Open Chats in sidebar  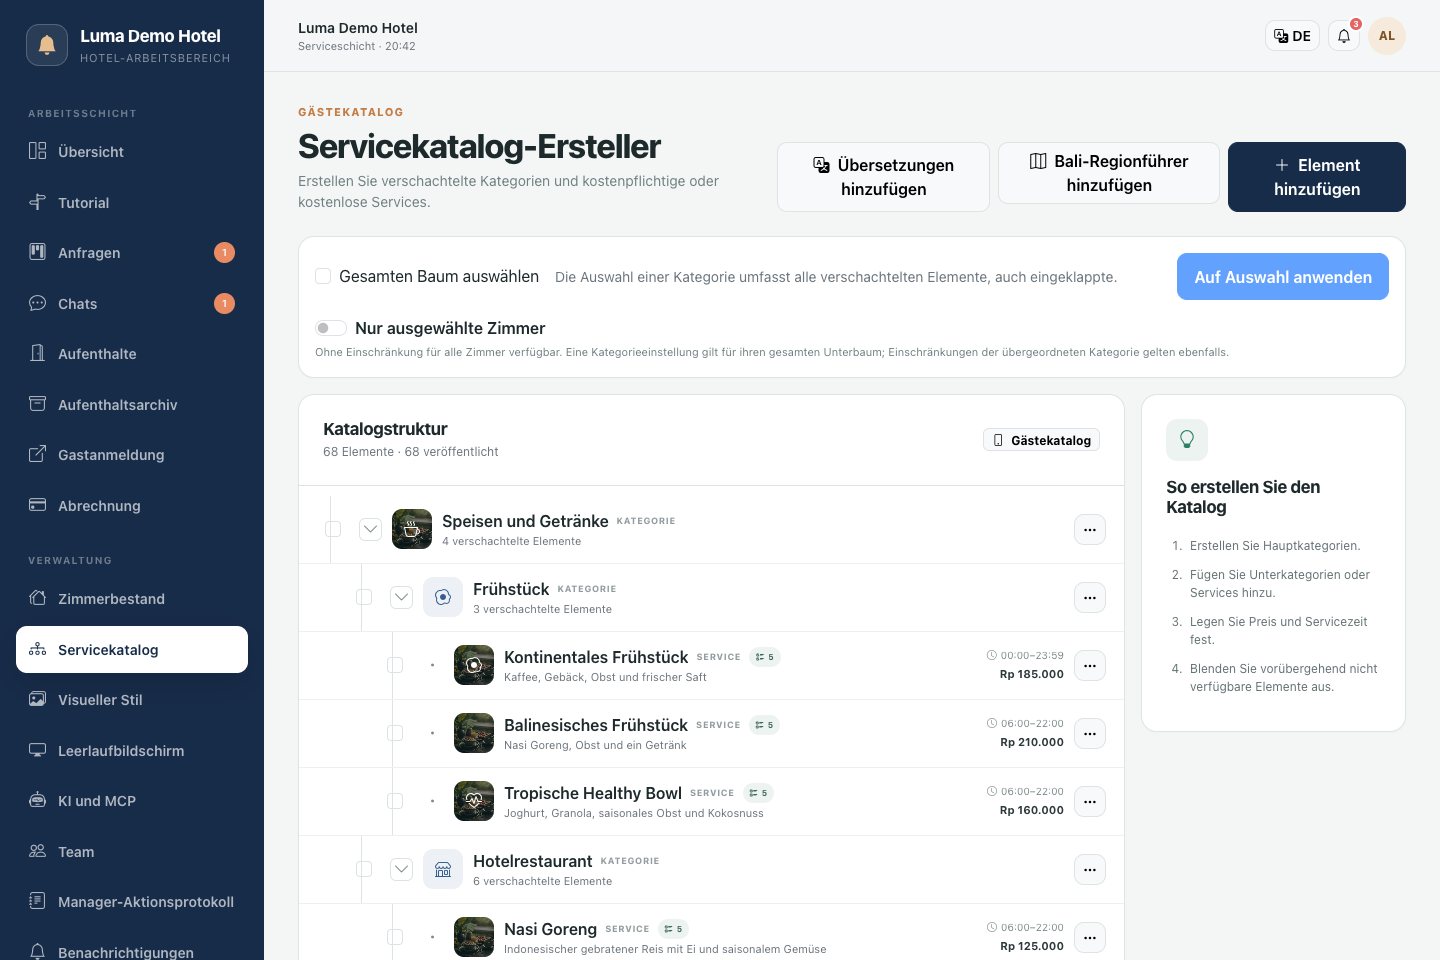coord(132,303)
